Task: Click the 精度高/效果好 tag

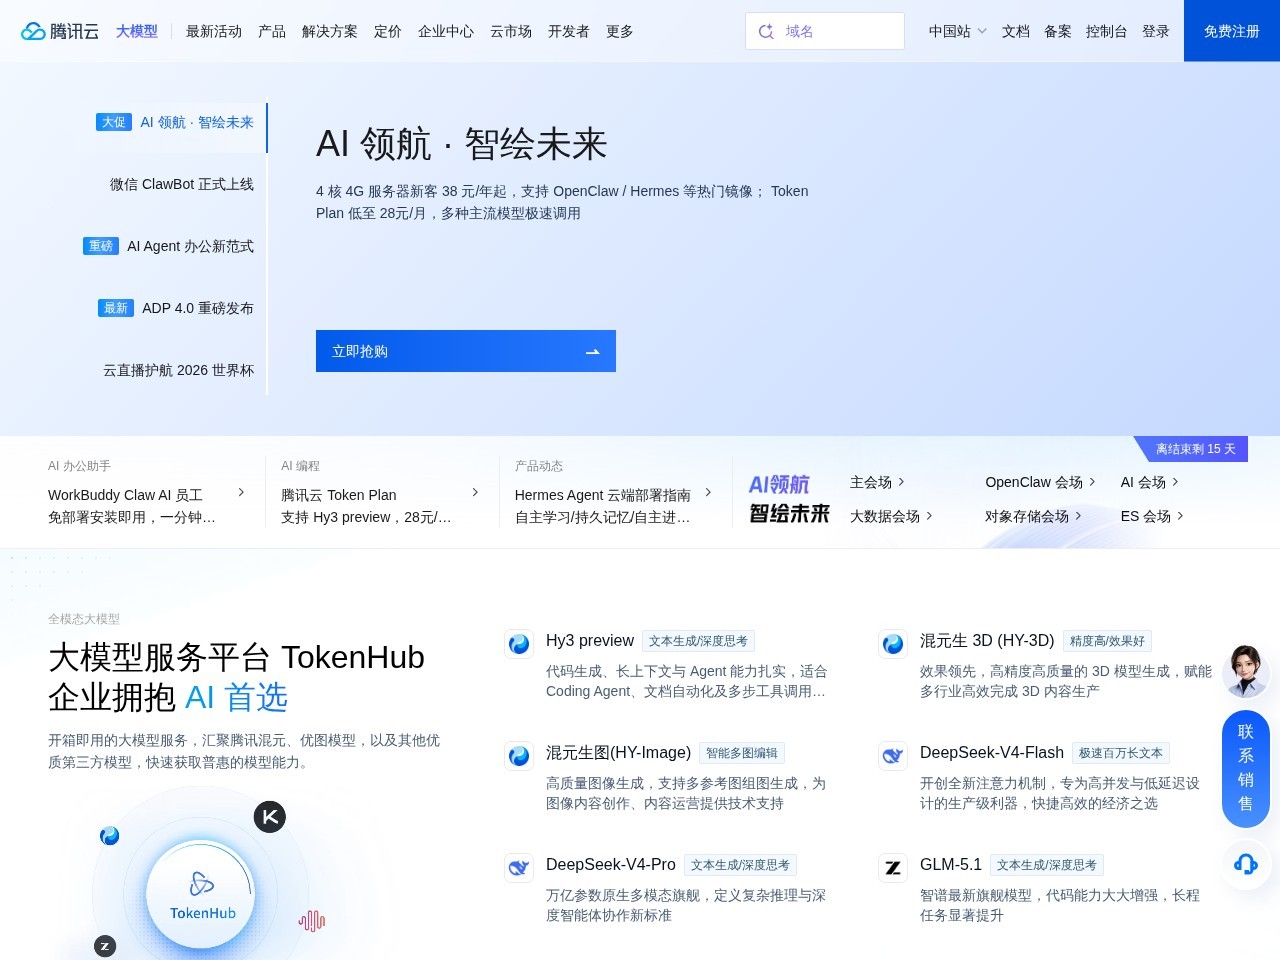Action: (1107, 641)
